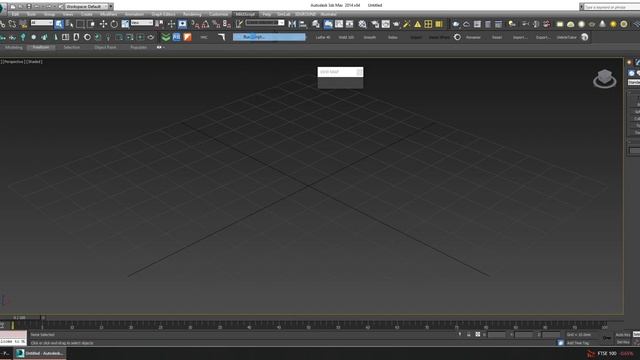This screenshot has height=360, width=640.
Task: Open the Schematic View
Action: (x=350, y=24)
